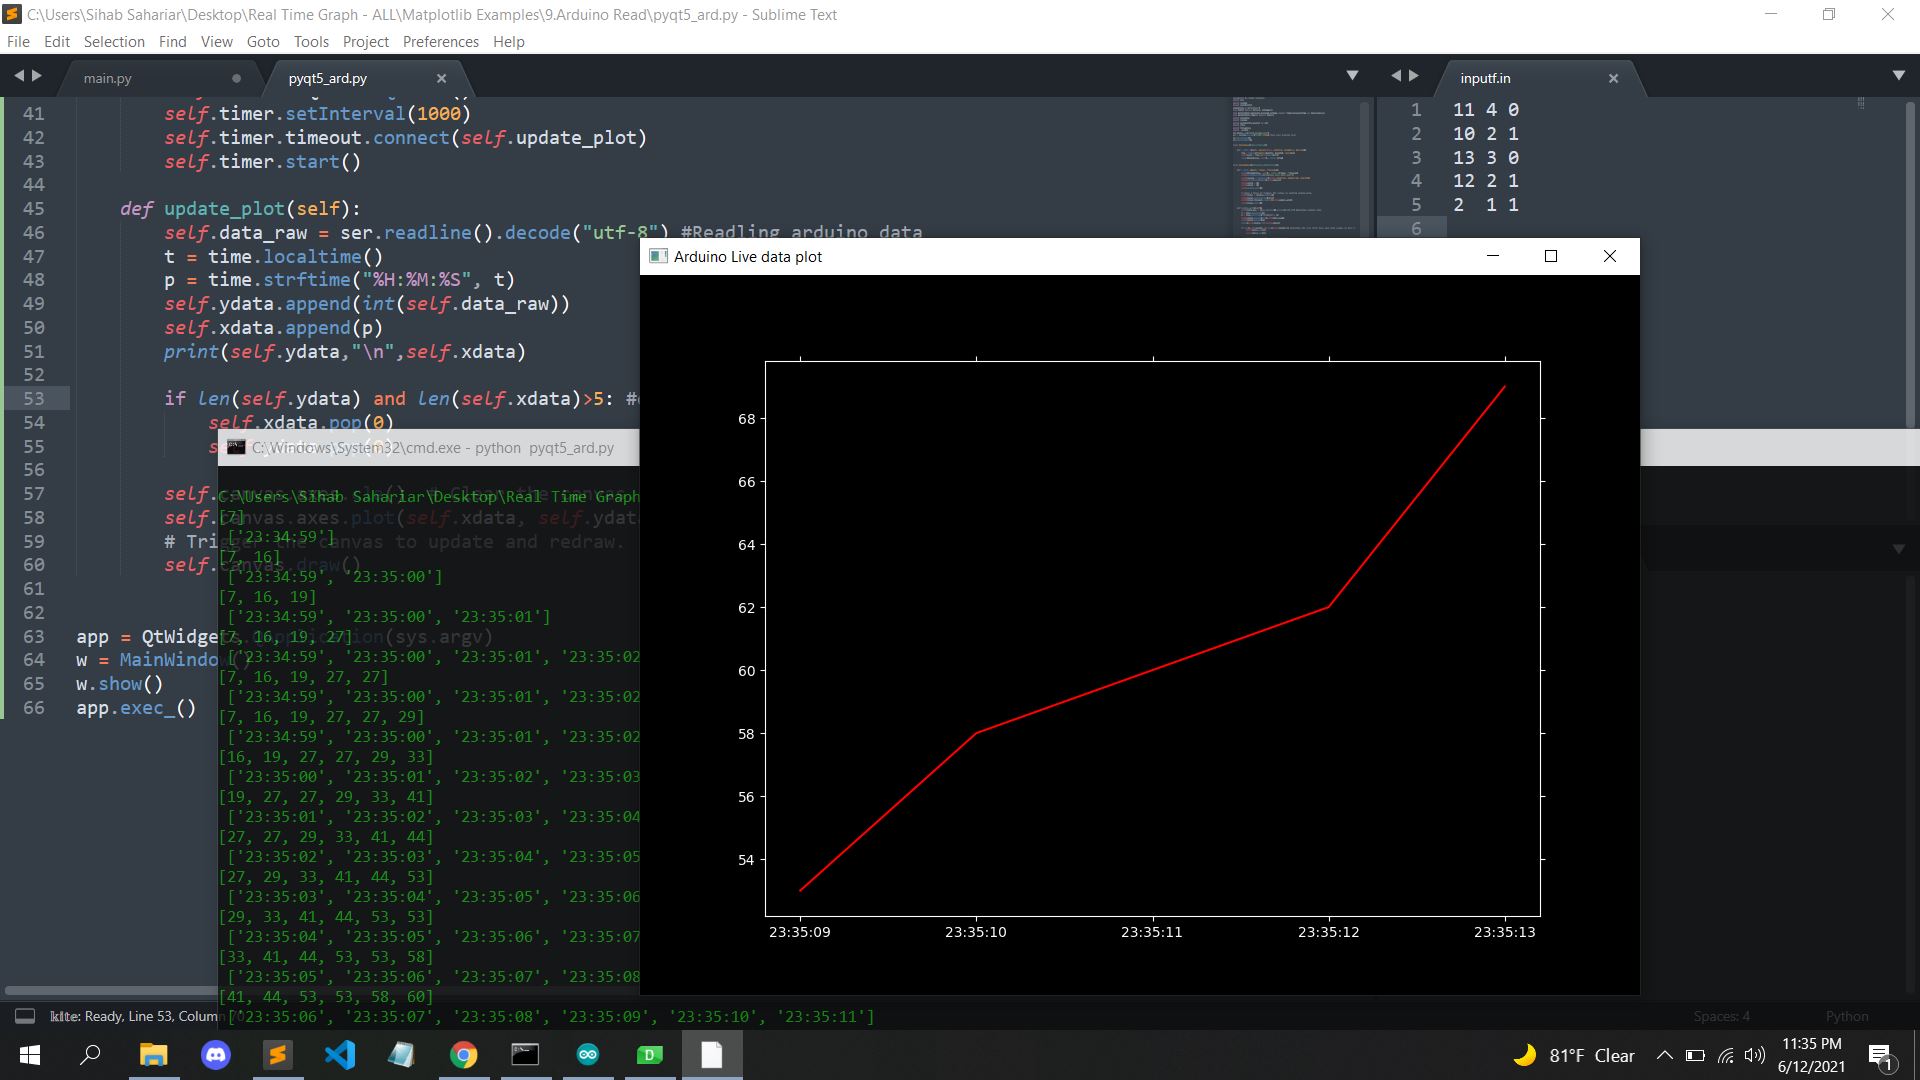Open the View menu

(216, 41)
